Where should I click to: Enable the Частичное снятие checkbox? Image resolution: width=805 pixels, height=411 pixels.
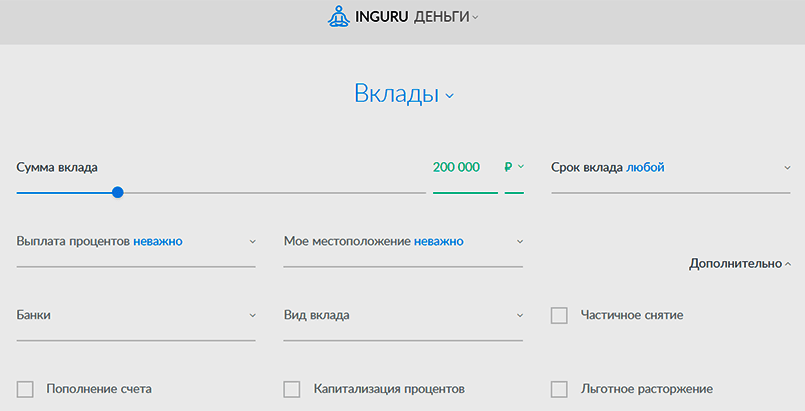560,316
